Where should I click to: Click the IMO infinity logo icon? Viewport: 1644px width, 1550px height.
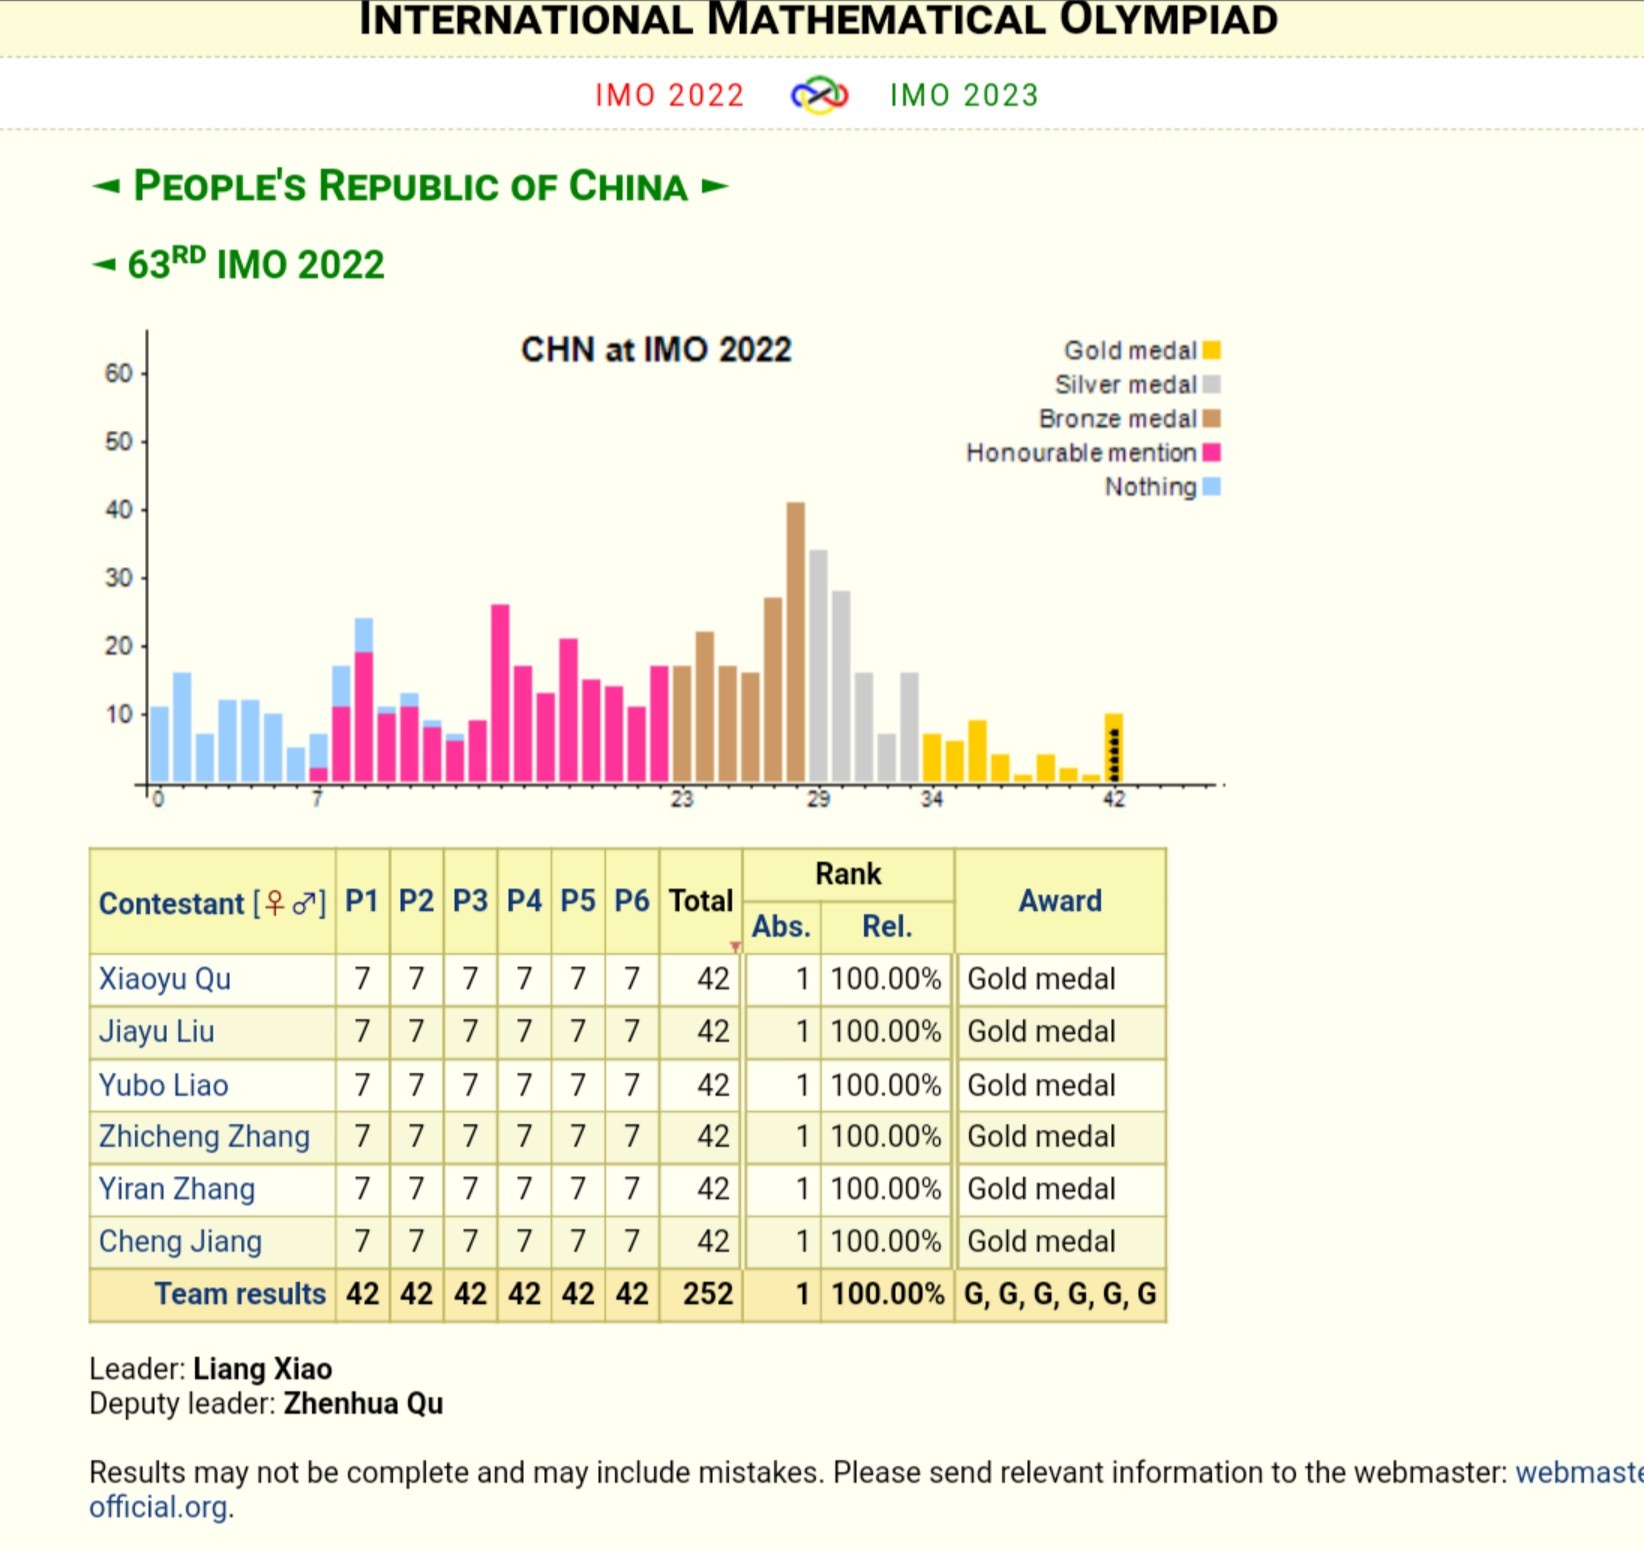point(819,95)
